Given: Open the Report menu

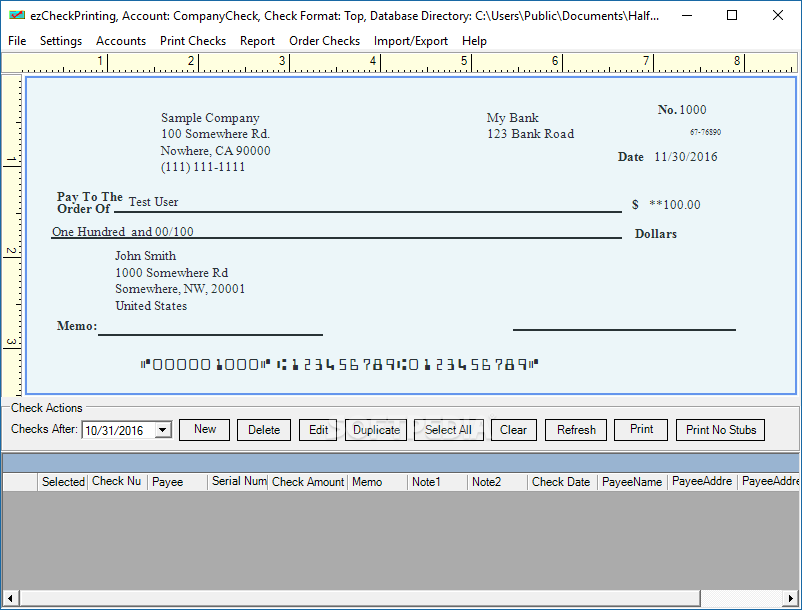Looking at the screenshot, I should pyautogui.click(x=257, y=41).
